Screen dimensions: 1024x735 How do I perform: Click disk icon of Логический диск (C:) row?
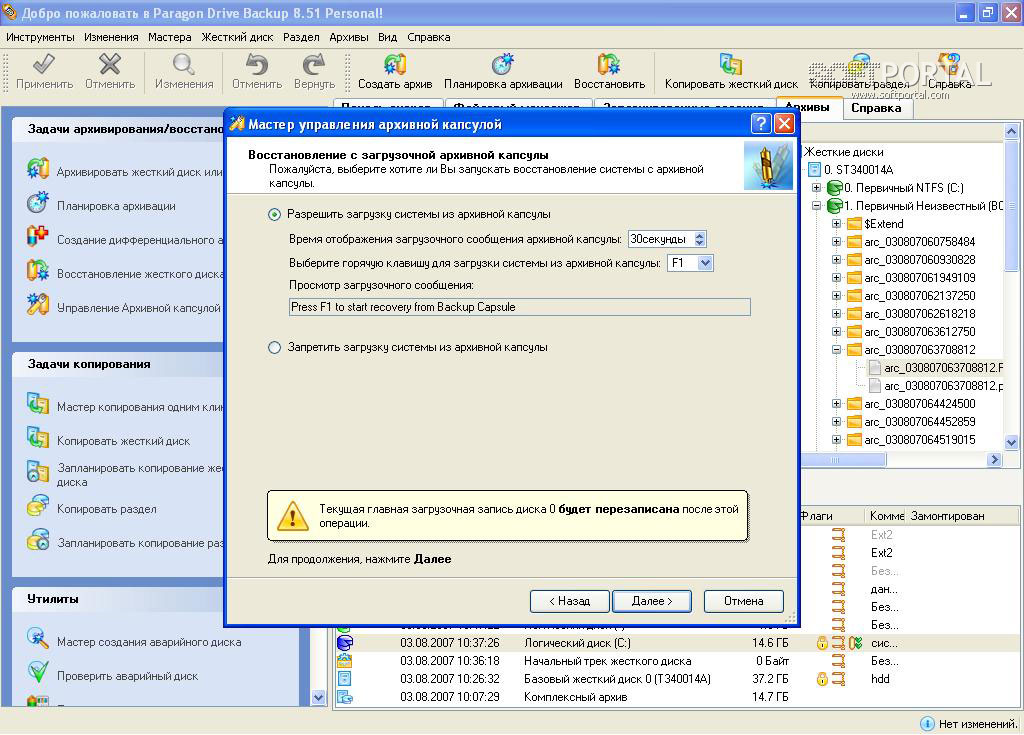(x=345, y=643)
